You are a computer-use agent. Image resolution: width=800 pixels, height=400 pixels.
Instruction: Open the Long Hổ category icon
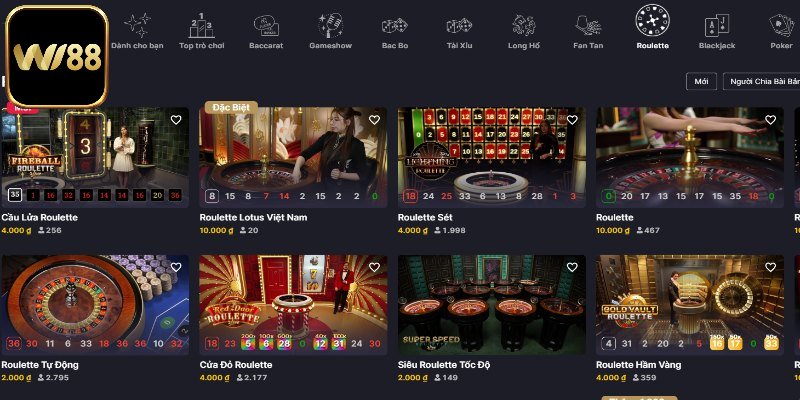(x=523, y=26)
